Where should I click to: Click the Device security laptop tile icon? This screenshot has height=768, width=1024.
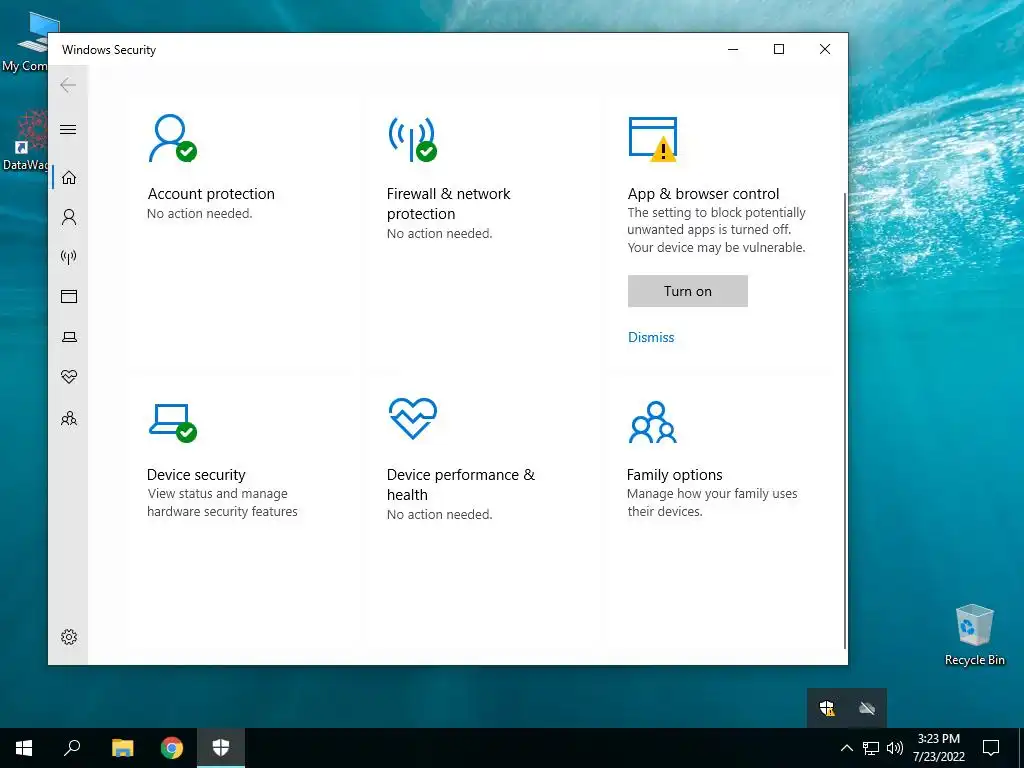pyautogui.click(x=172, y=423)
